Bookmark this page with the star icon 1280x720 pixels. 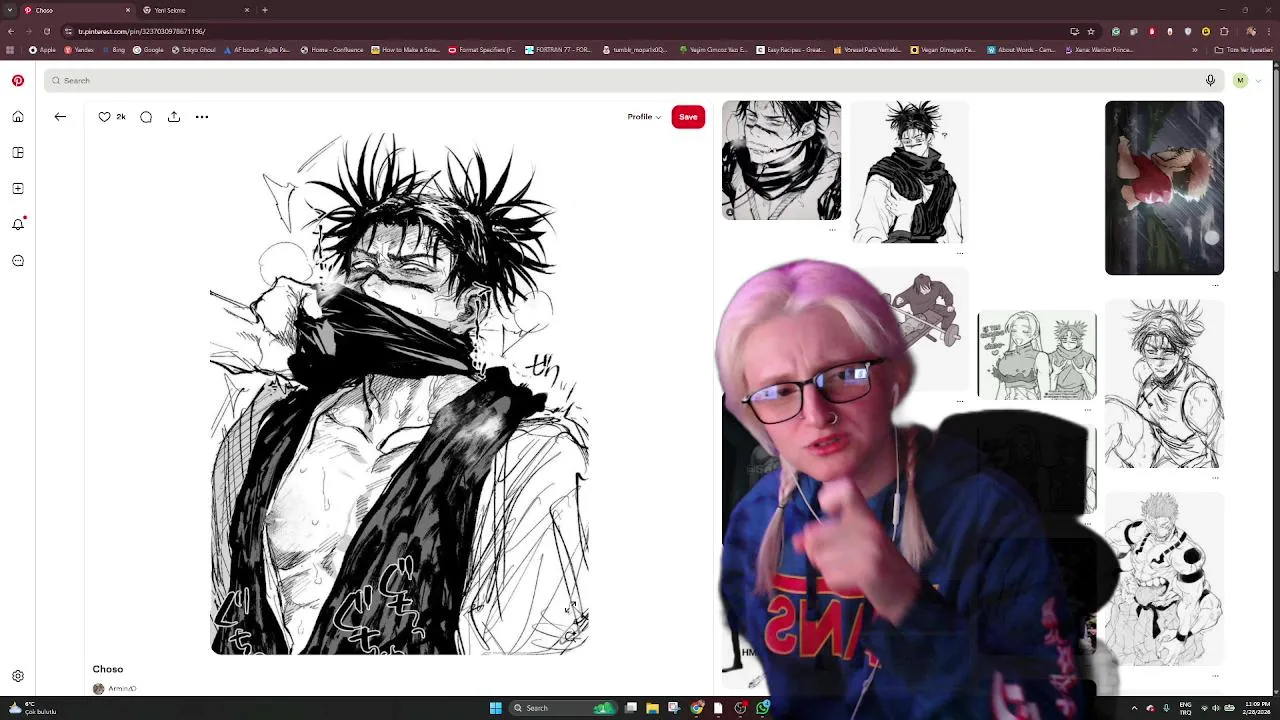(1091, 31)
